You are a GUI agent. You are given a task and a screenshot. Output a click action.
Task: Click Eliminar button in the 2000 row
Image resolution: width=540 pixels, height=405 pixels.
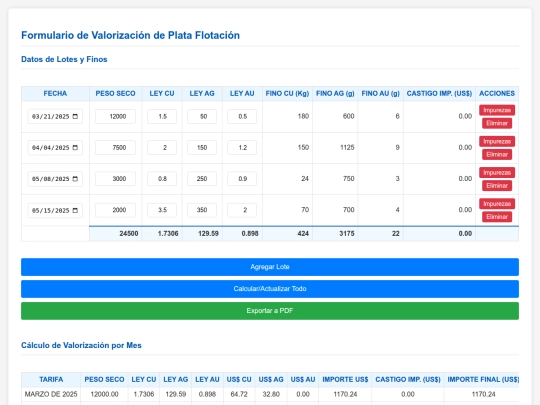click(x=497, y=217)
